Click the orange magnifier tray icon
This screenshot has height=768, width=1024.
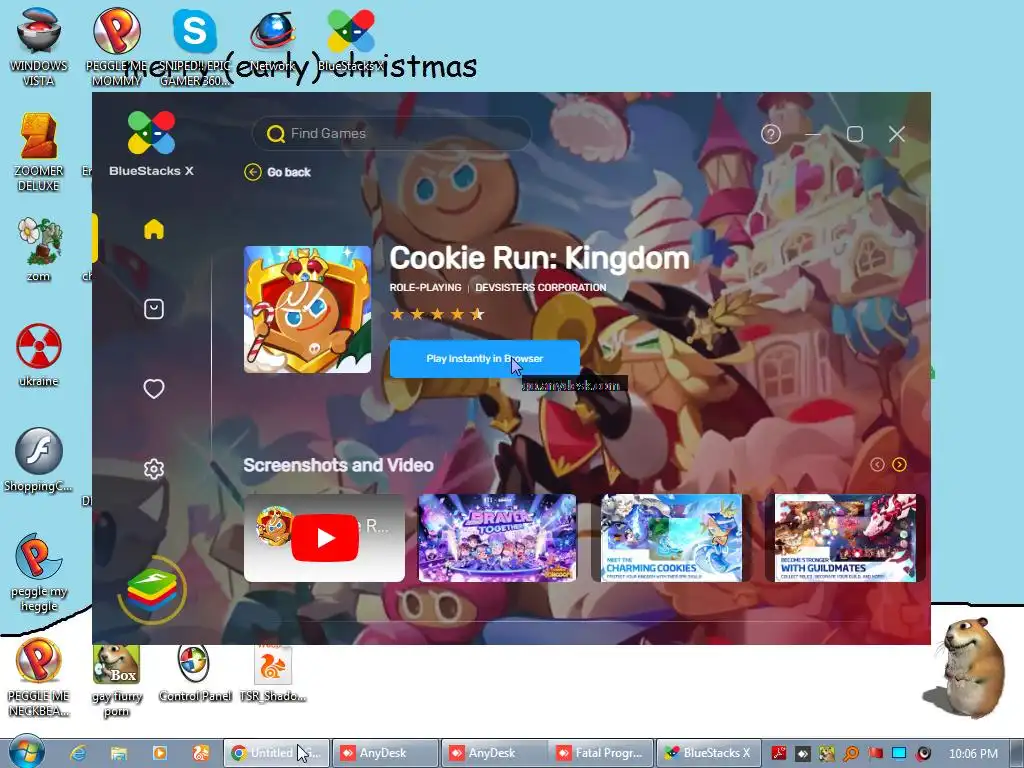click(x=851, y=753)
